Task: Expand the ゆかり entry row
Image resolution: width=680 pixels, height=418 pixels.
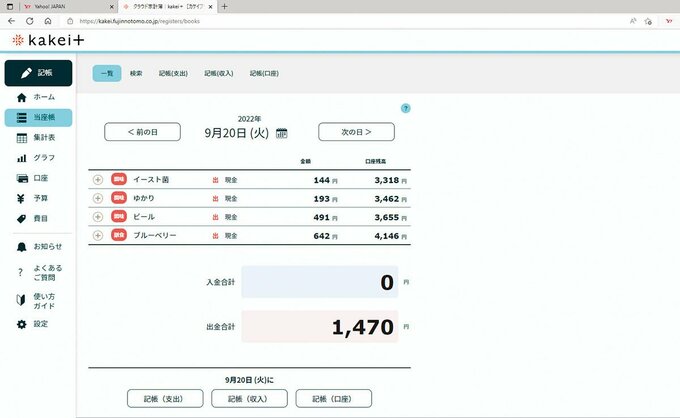Action: tap(98, 198)
